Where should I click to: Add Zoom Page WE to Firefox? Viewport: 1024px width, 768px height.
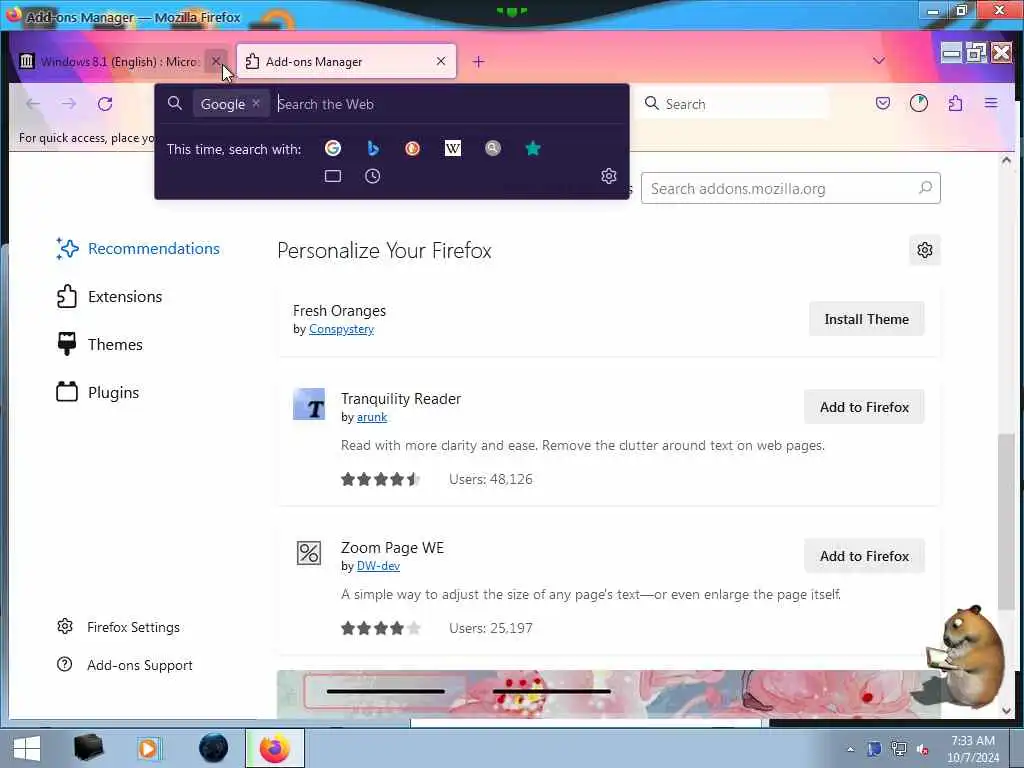click(x=864, y=556)
